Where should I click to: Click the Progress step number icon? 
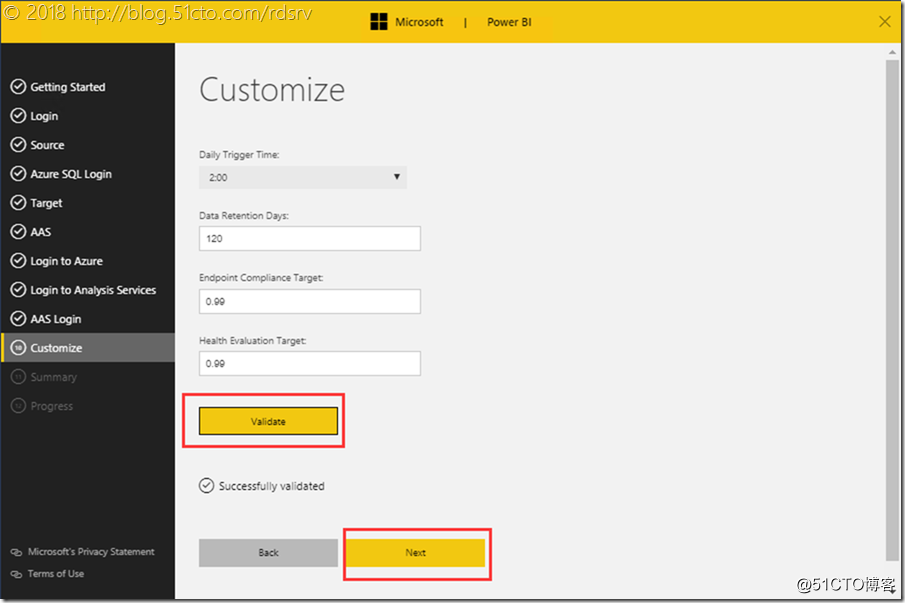tap(18, 406)
